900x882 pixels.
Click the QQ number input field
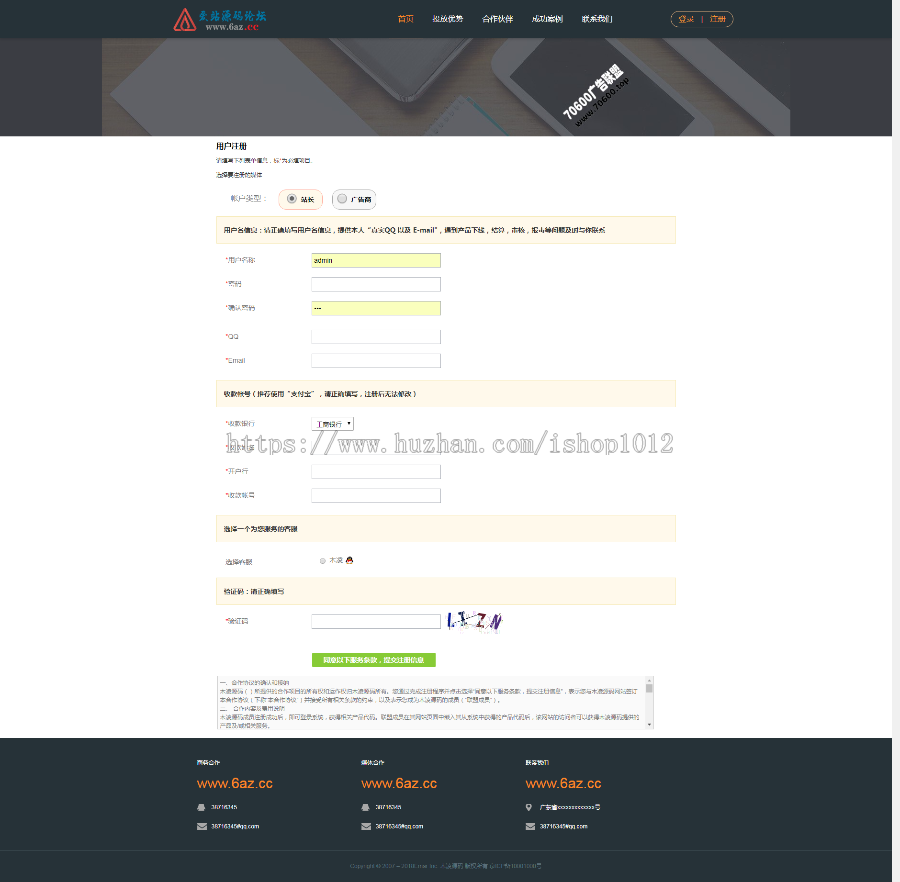click(376, 336)
